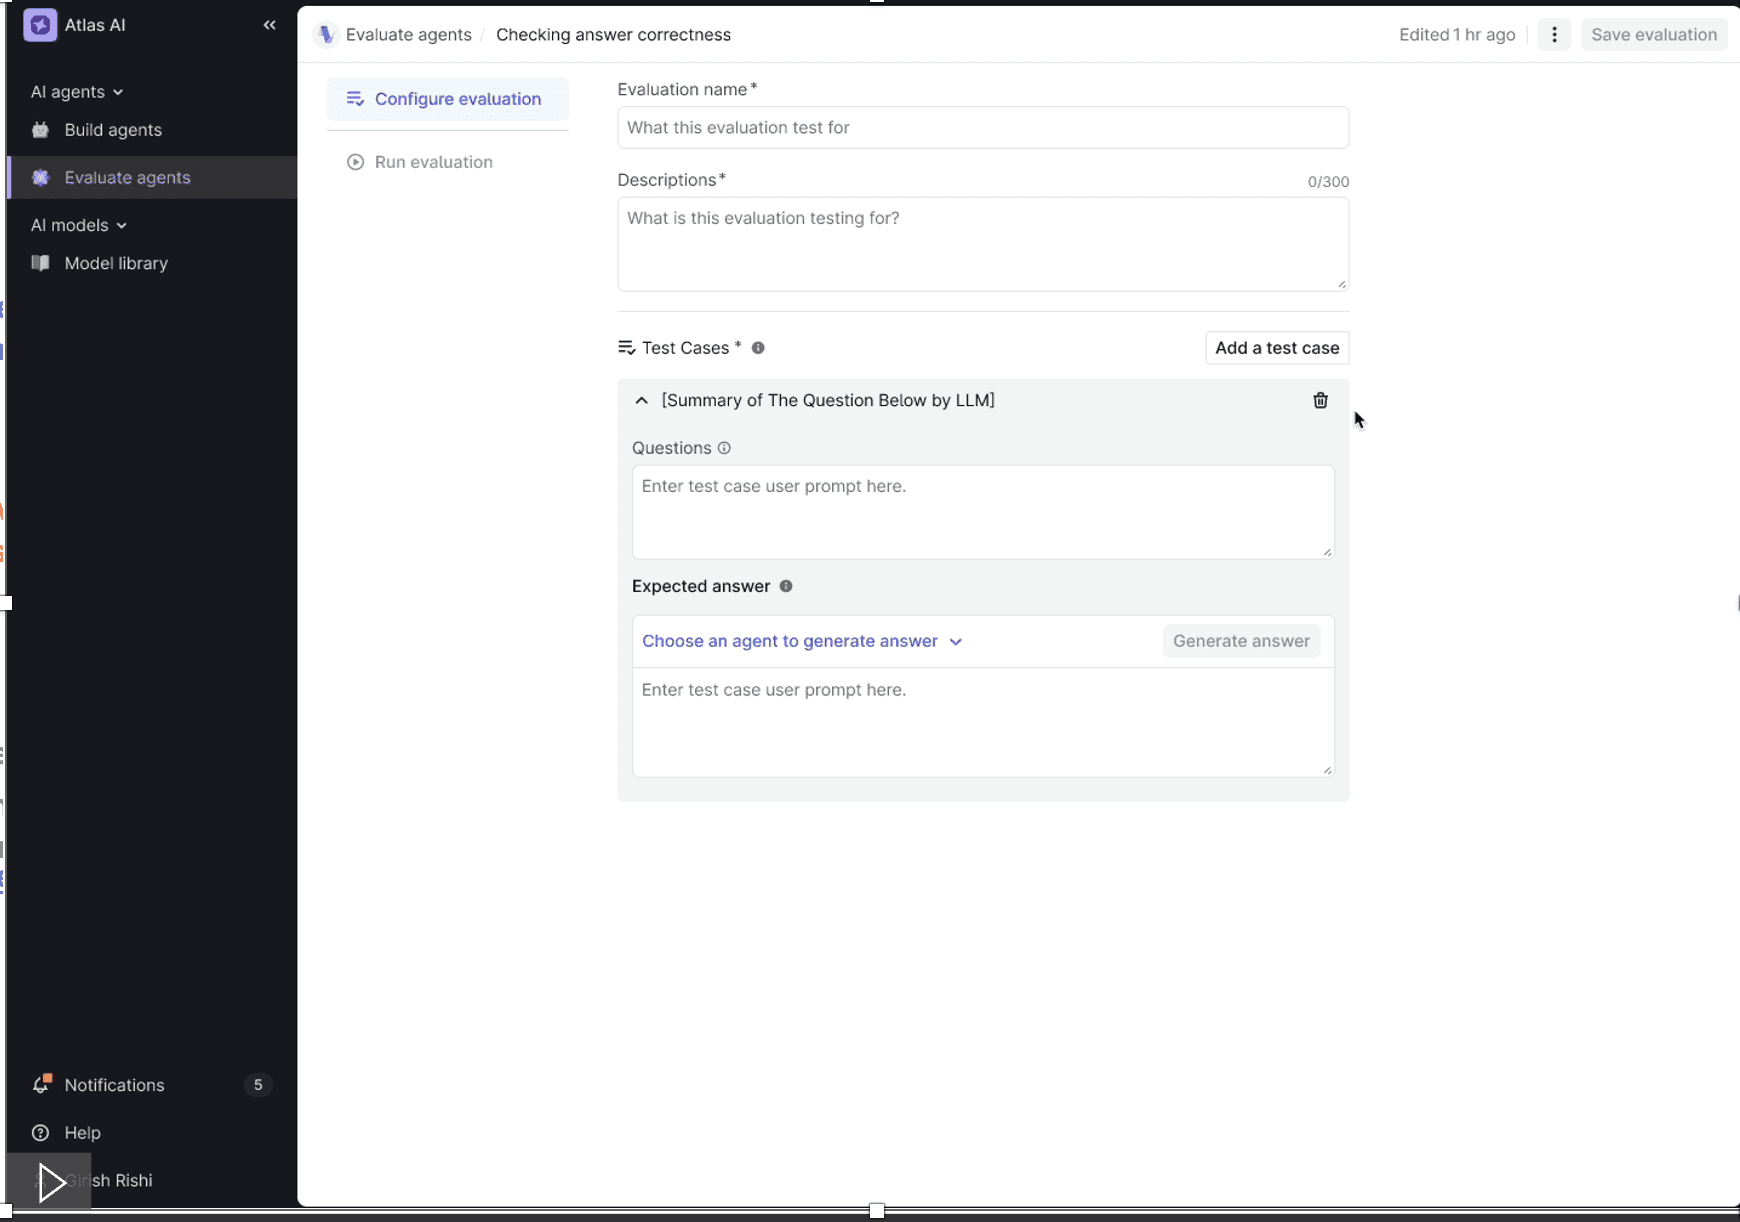The image size is (1740, 1222).
Task: Collapse the AI agents section
Action: 119,91
